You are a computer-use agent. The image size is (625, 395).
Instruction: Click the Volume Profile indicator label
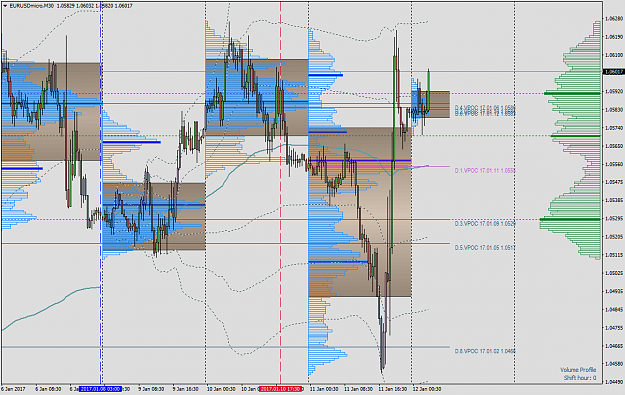(x=578, y=370)
